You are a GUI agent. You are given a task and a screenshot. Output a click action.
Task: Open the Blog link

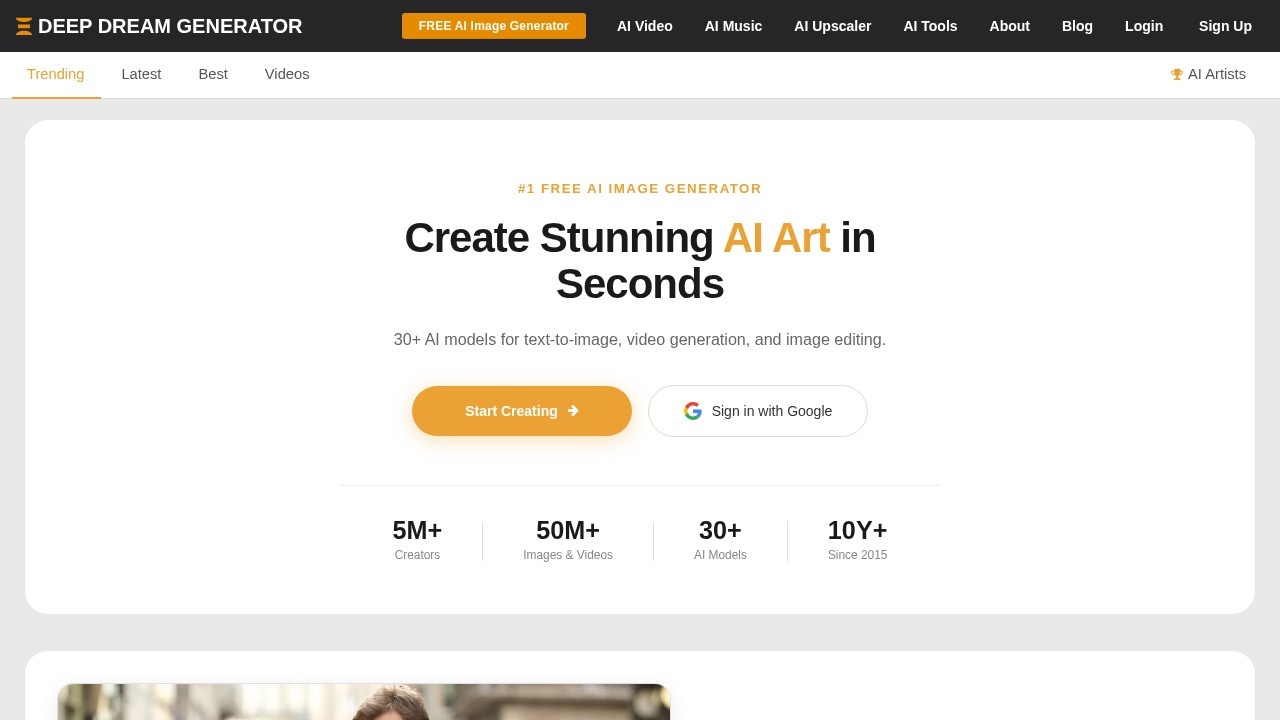coord(1077,26)
